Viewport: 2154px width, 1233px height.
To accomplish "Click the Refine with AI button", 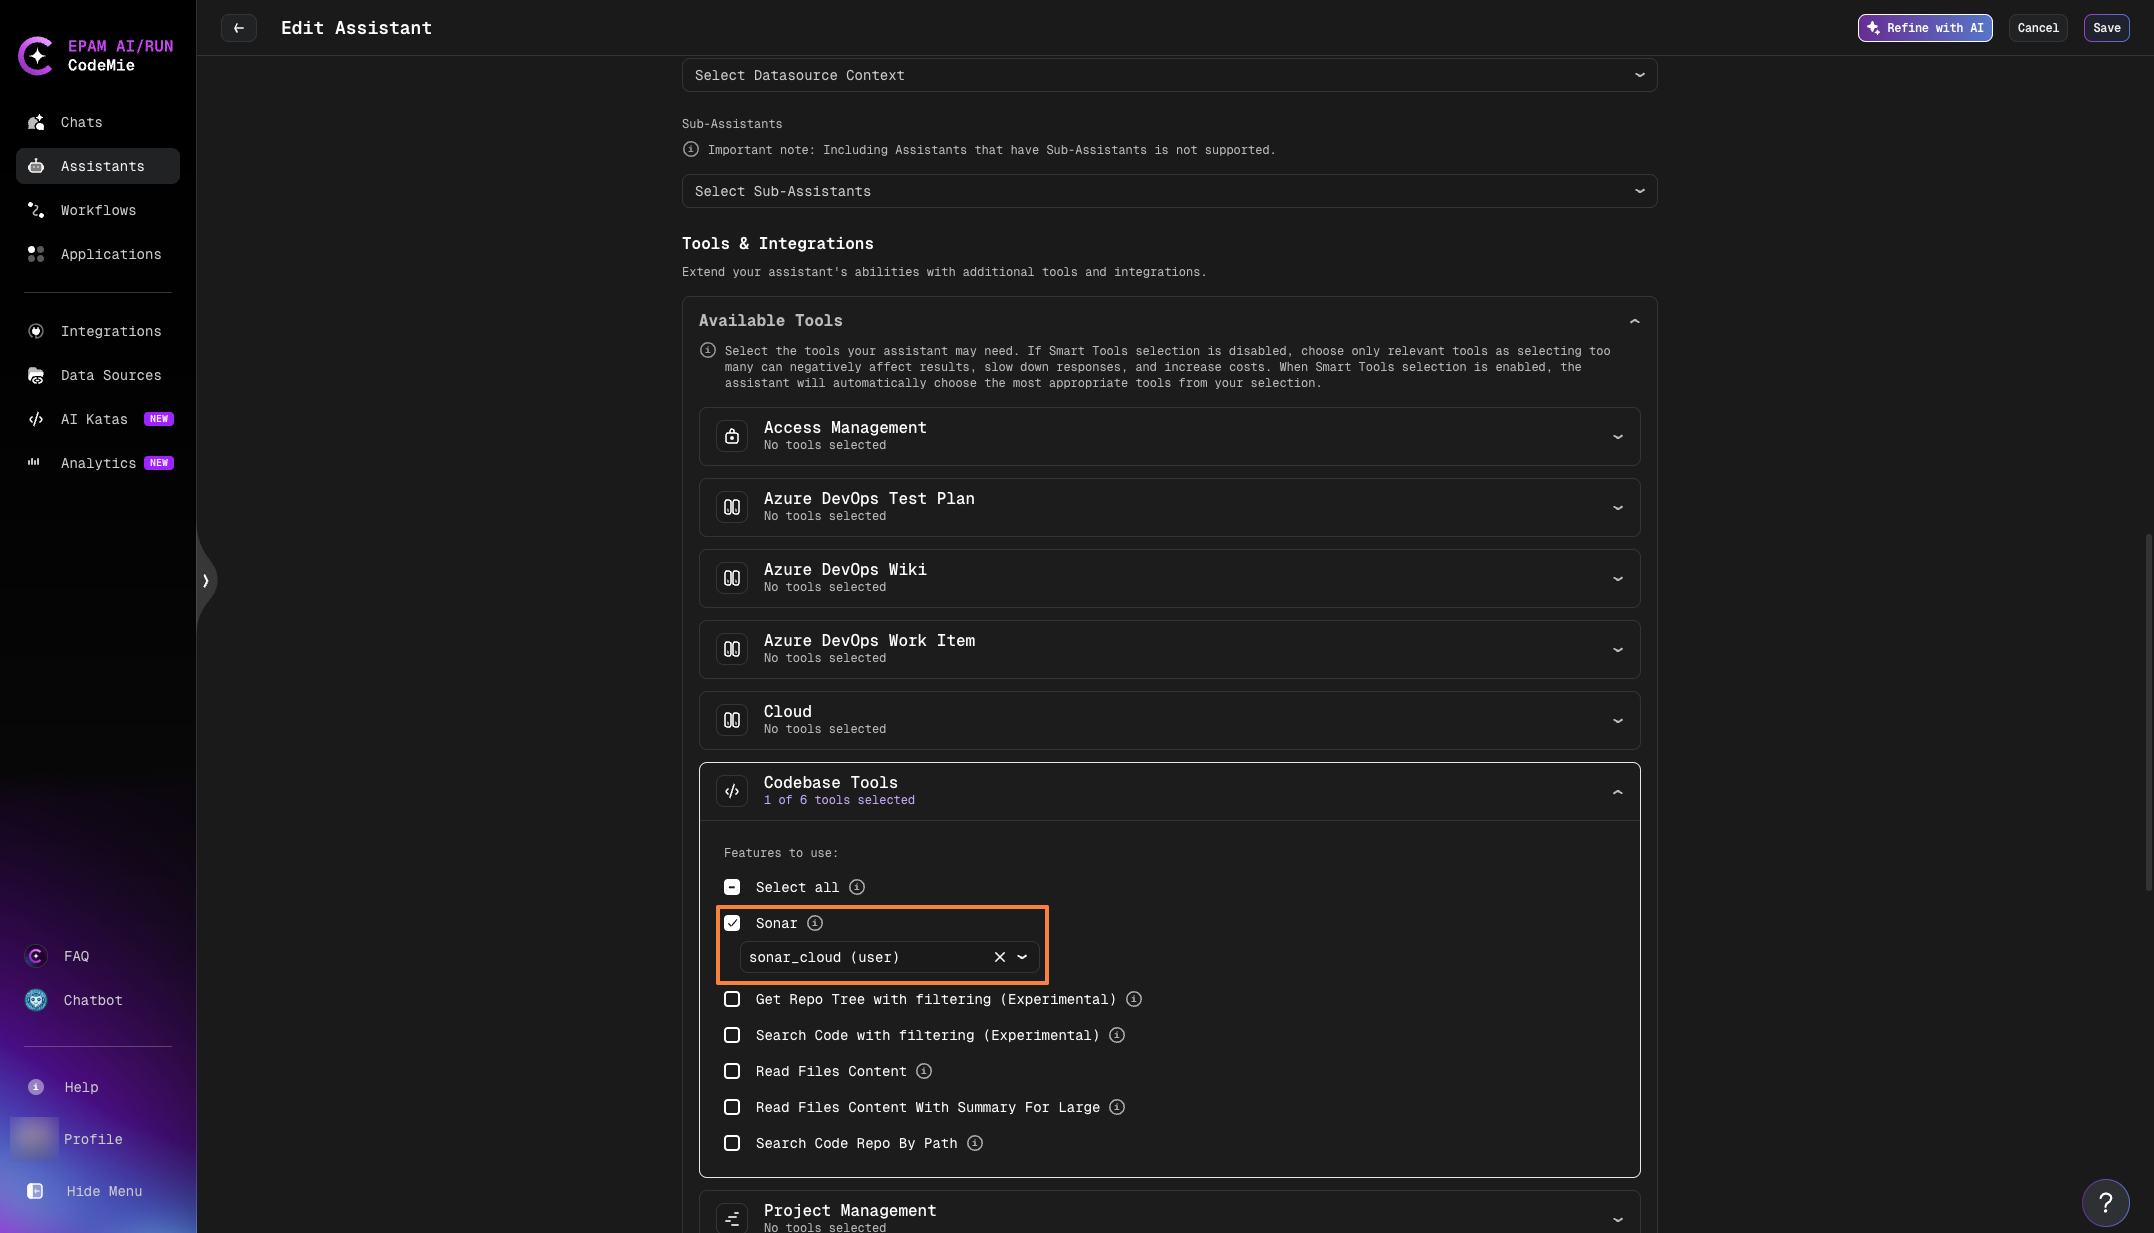I will click(x=1924, y=28).
